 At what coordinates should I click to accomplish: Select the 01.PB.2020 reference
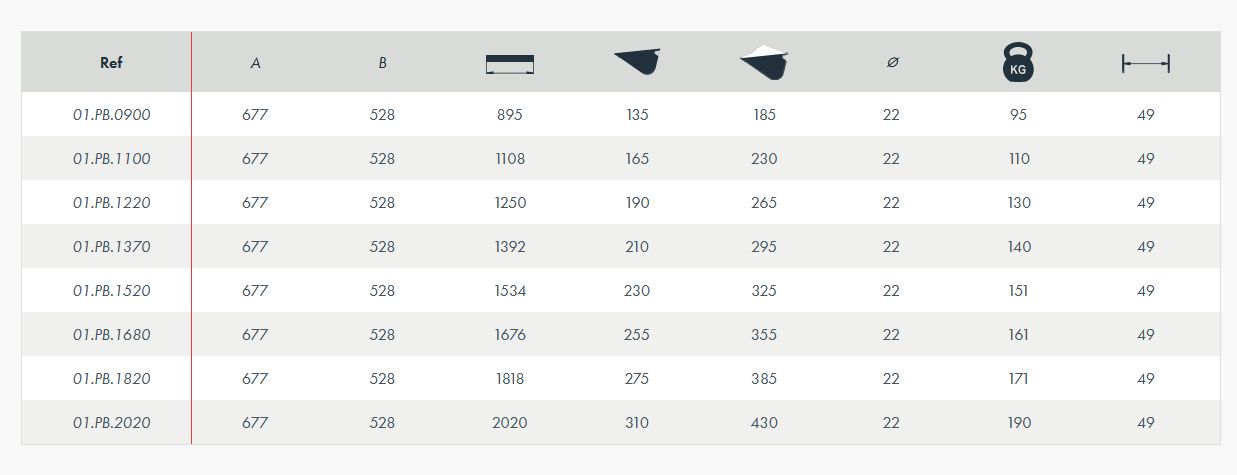tap(111, 423)
